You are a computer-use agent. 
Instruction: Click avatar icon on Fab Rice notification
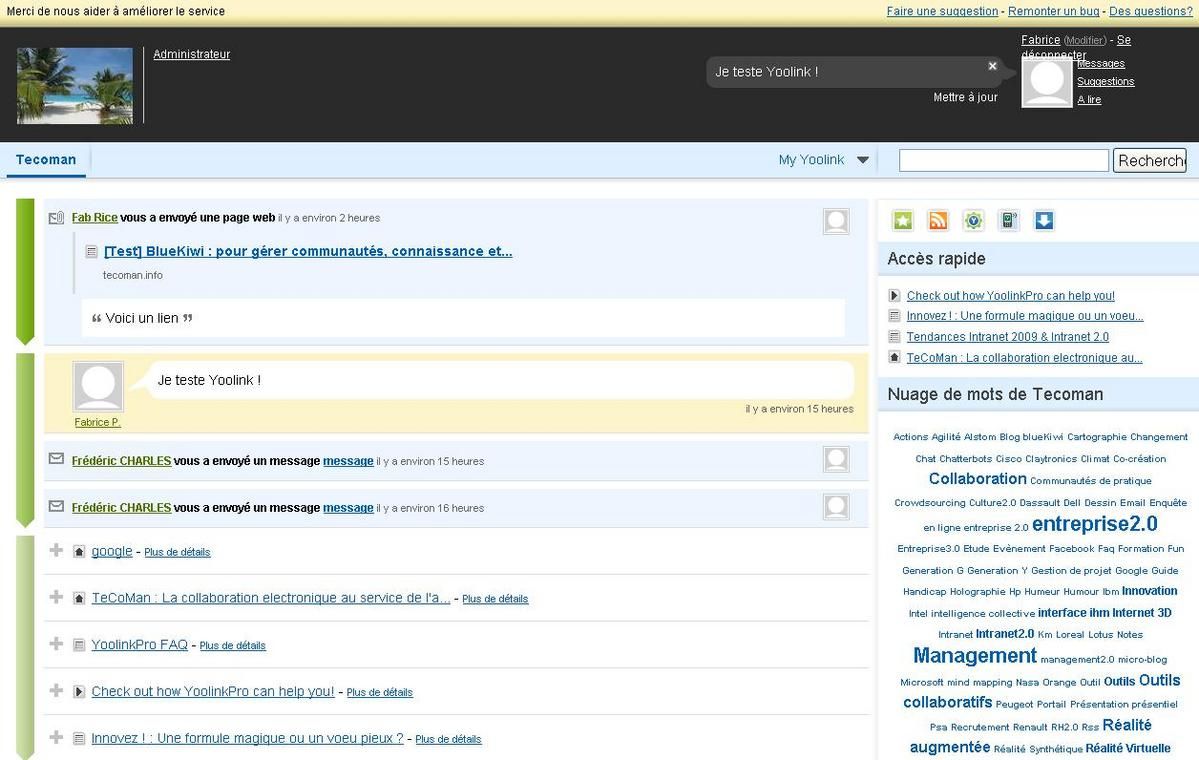coord(836,221)
